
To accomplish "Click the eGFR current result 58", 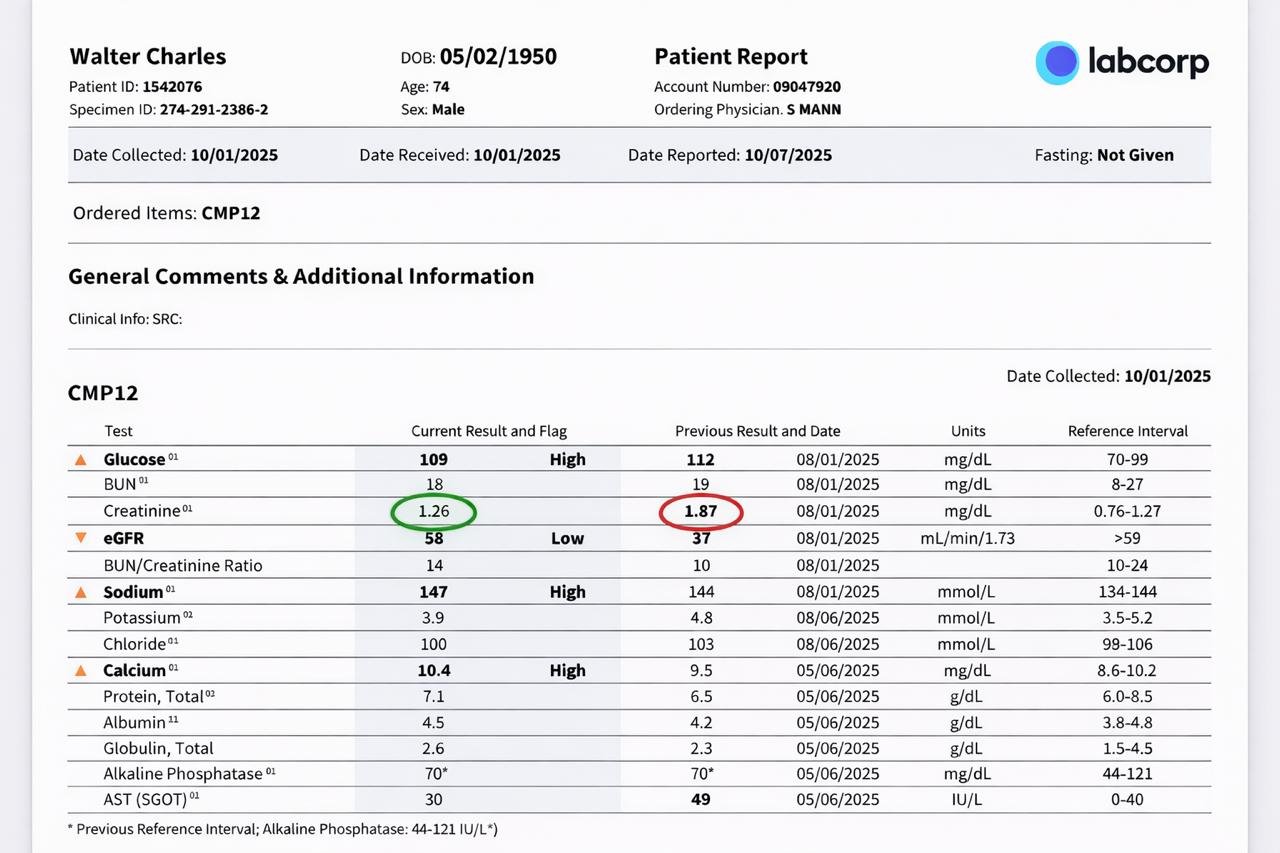I will coord(433,538).
